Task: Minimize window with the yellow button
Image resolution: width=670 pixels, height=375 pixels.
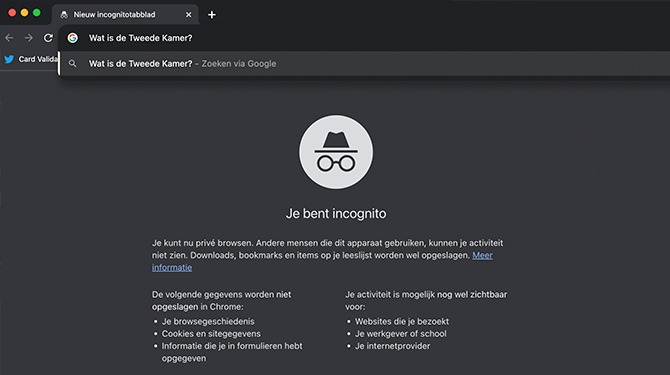Action: [x=24, y=13]
